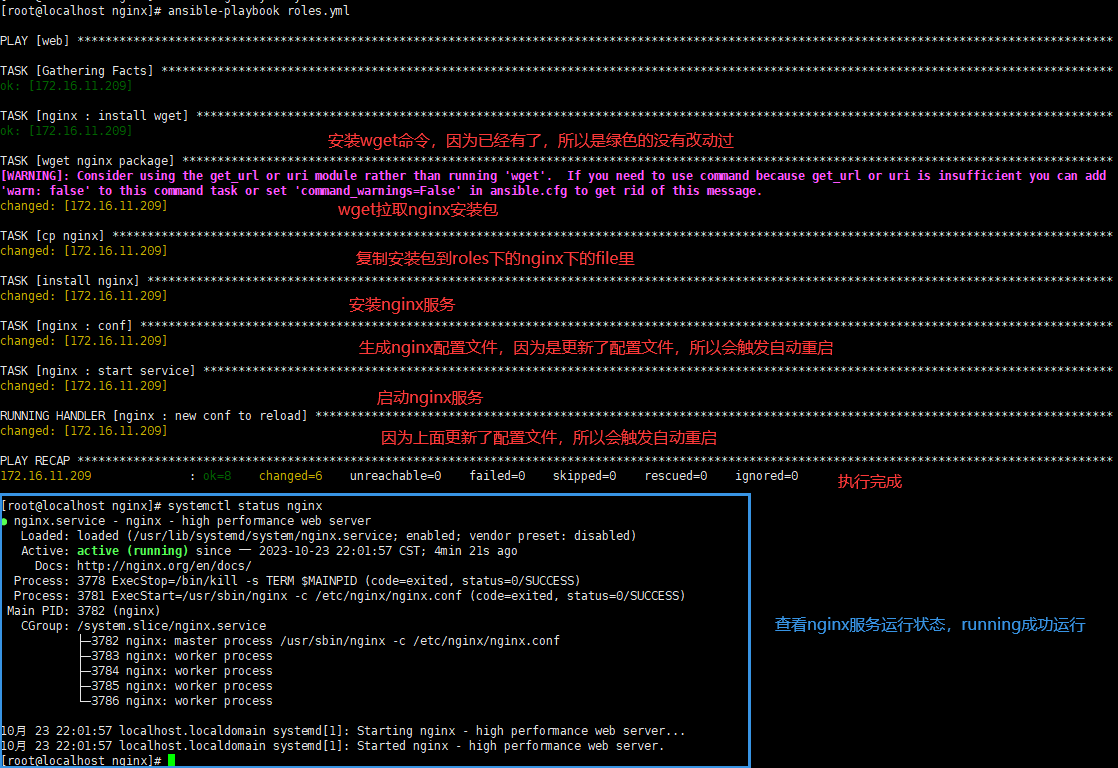Select the 'Main PID: 3782 (nginx)' line
Viewport: 1118px width, 768px height.
point(83,610)
